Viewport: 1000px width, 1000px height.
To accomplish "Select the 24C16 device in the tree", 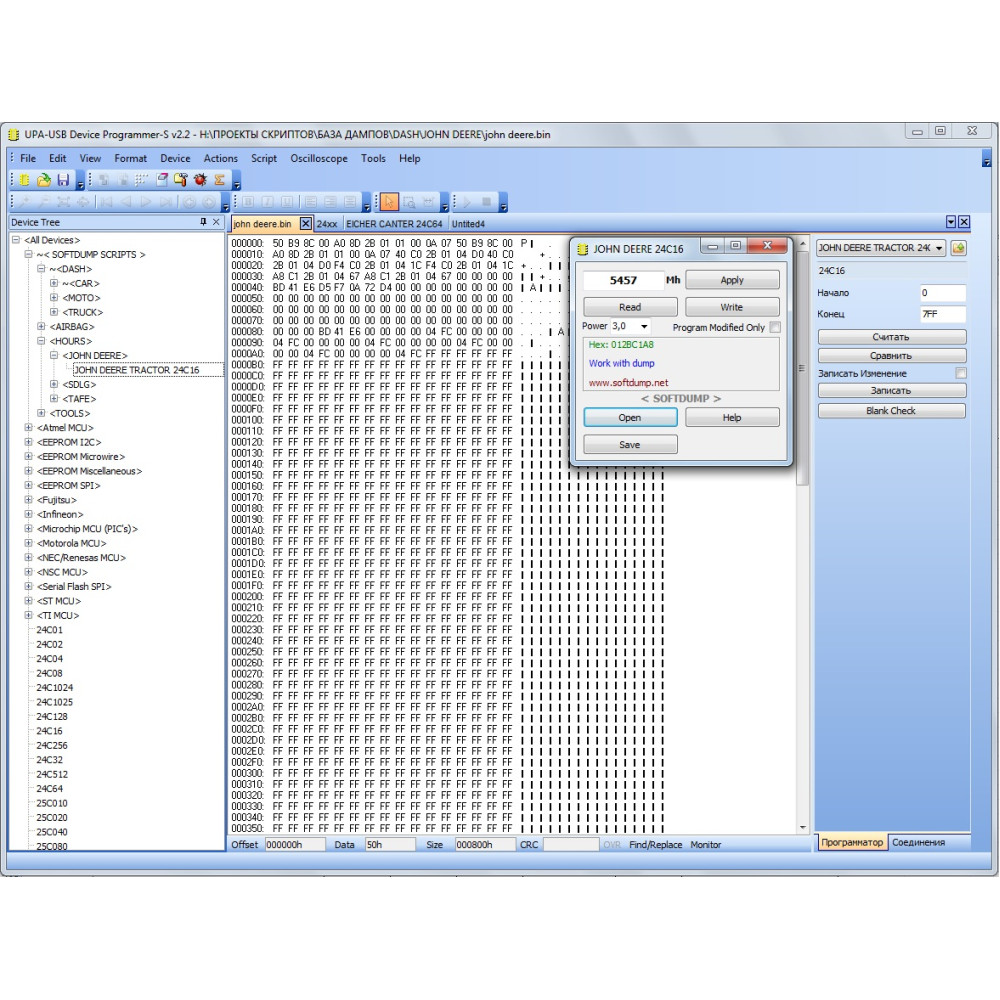I will pyautogui.click(x=49, y=731).
